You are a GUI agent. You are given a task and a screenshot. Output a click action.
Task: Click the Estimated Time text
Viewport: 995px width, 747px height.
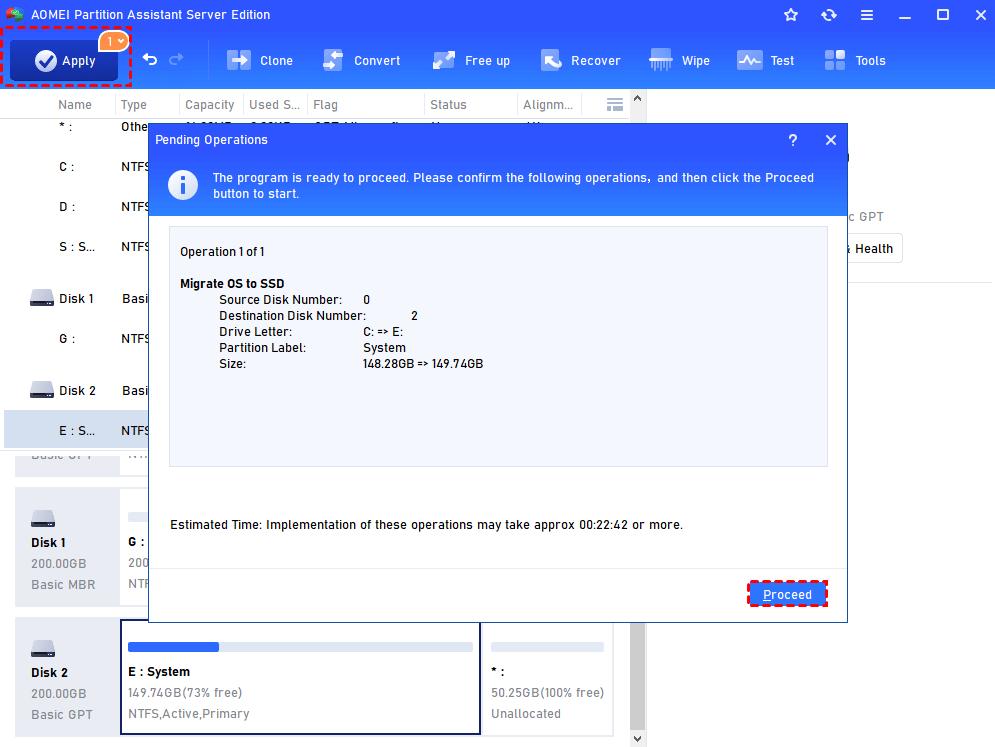(x=426, y=525)
